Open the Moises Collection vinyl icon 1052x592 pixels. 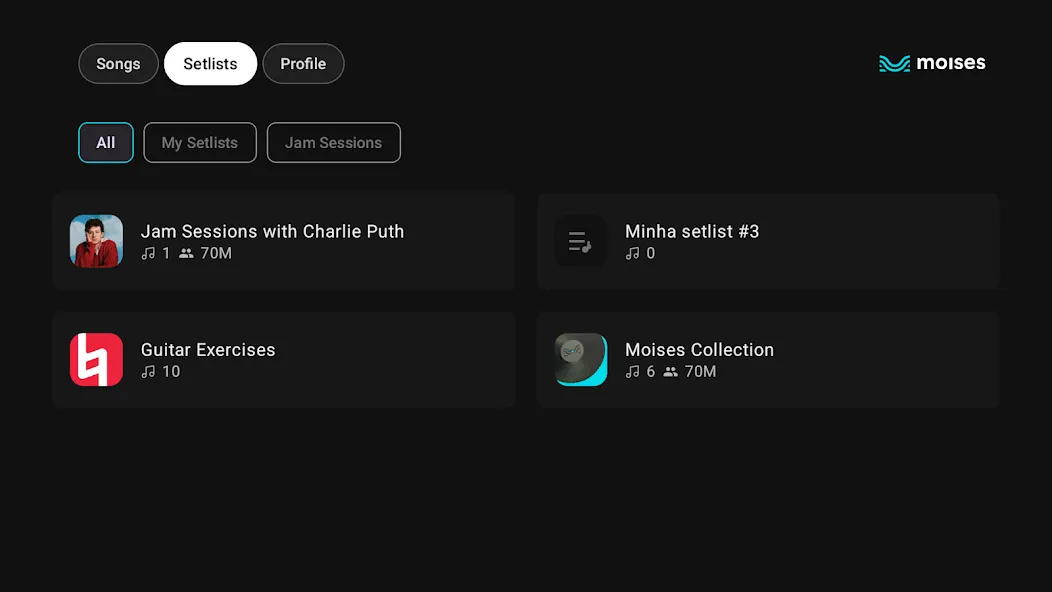pyautogui.click(x=580, y=360)
